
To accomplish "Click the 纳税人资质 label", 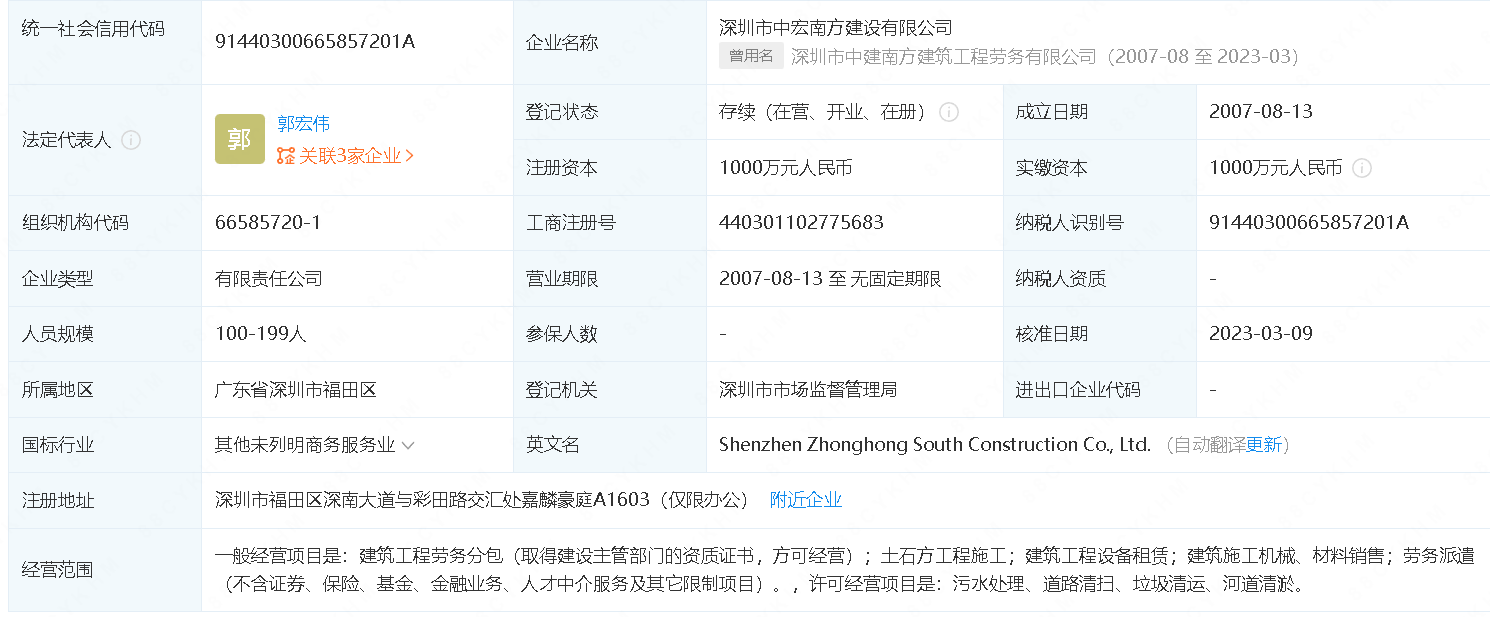I will [x=1061, y=279].
